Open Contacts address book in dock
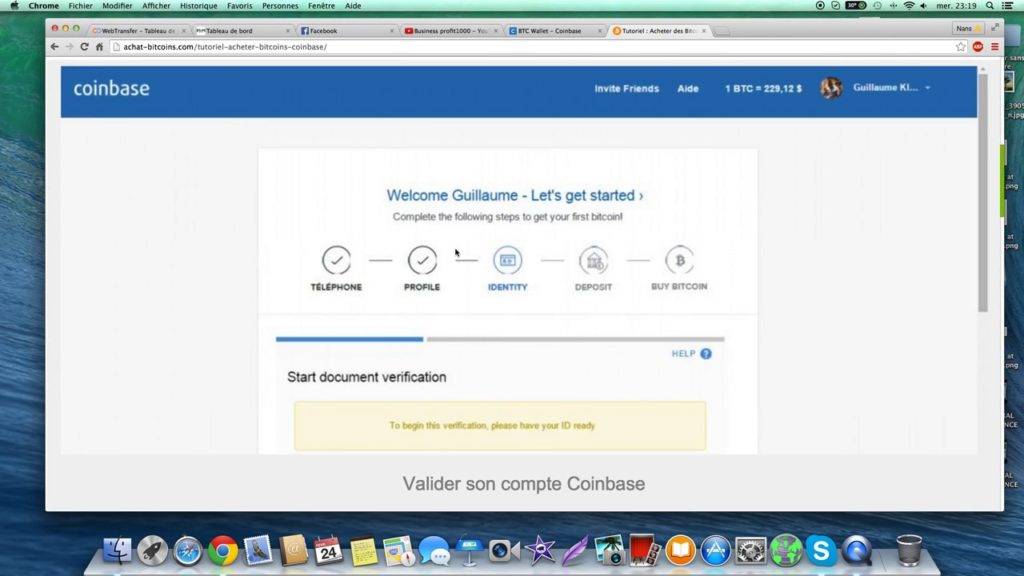Image resolution: width=1024 pixels, height=576 pixels. click(x=293, y=551)
